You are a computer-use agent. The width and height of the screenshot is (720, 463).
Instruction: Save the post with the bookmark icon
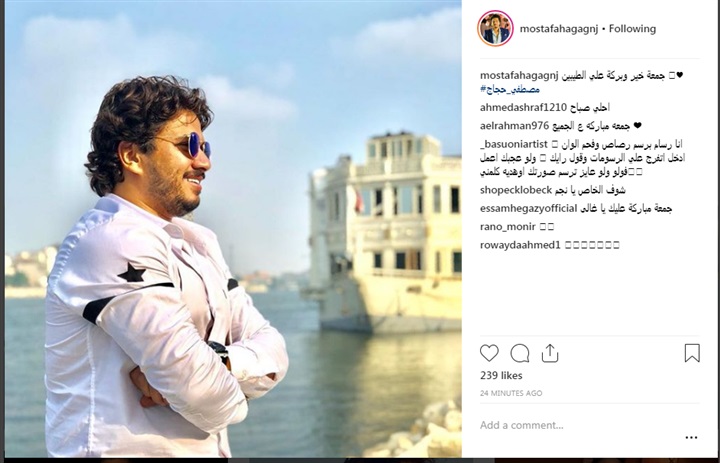(692, 353)
